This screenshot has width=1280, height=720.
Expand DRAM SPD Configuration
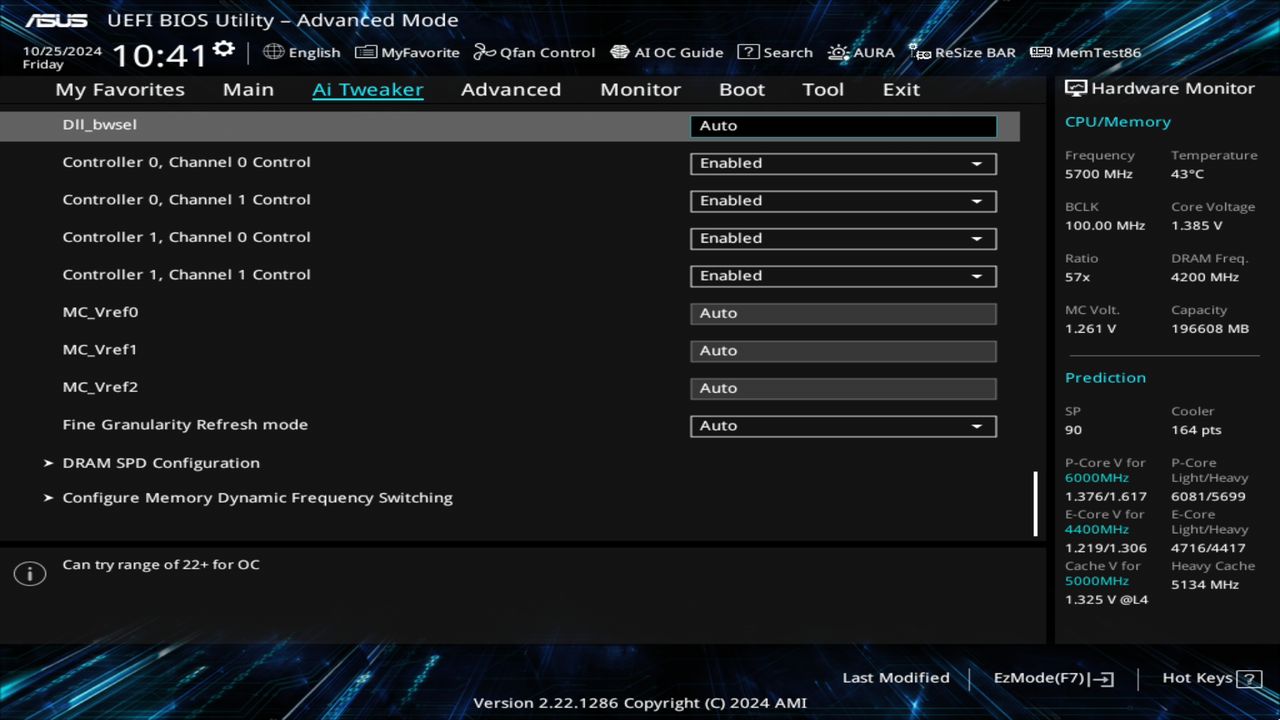[160, 462]
